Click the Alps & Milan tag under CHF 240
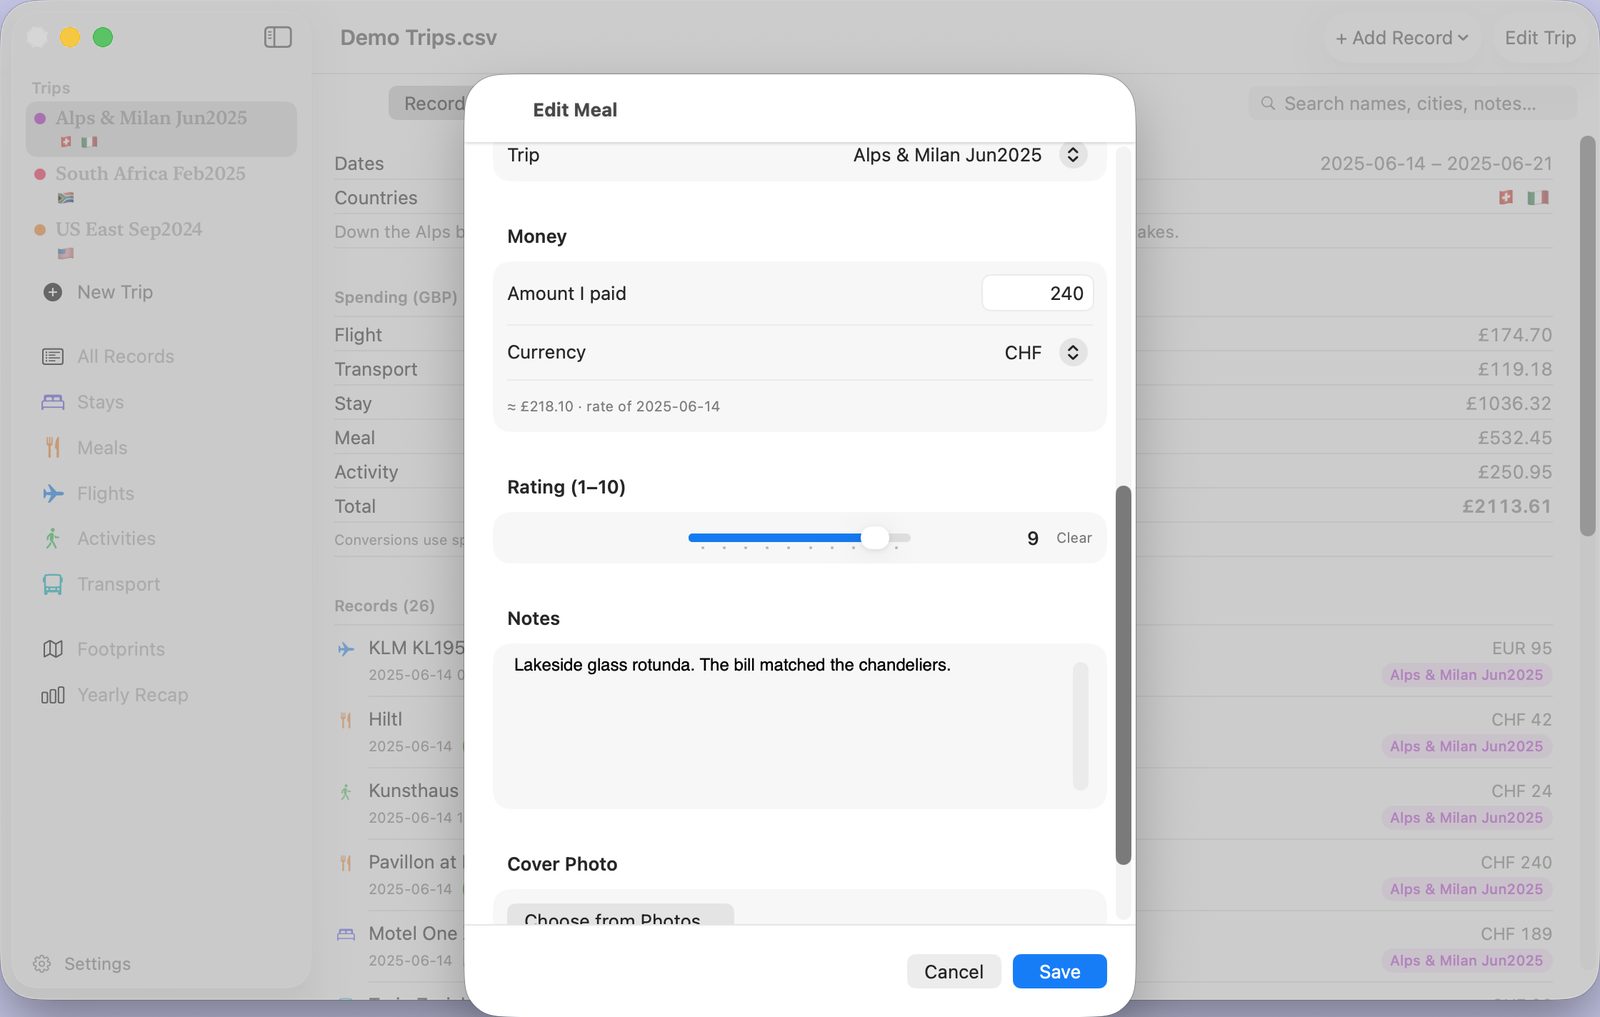 point(1466,889)
